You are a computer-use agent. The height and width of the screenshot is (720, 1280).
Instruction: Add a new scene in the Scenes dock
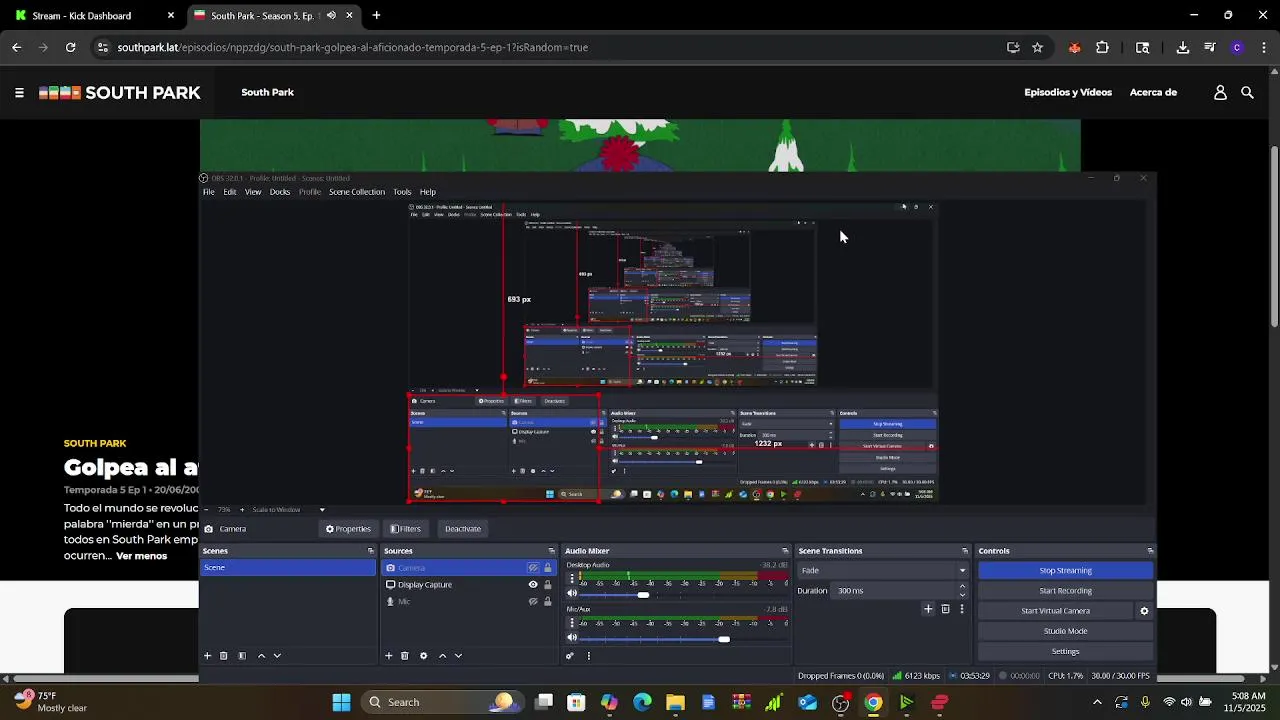pos(208,656)
